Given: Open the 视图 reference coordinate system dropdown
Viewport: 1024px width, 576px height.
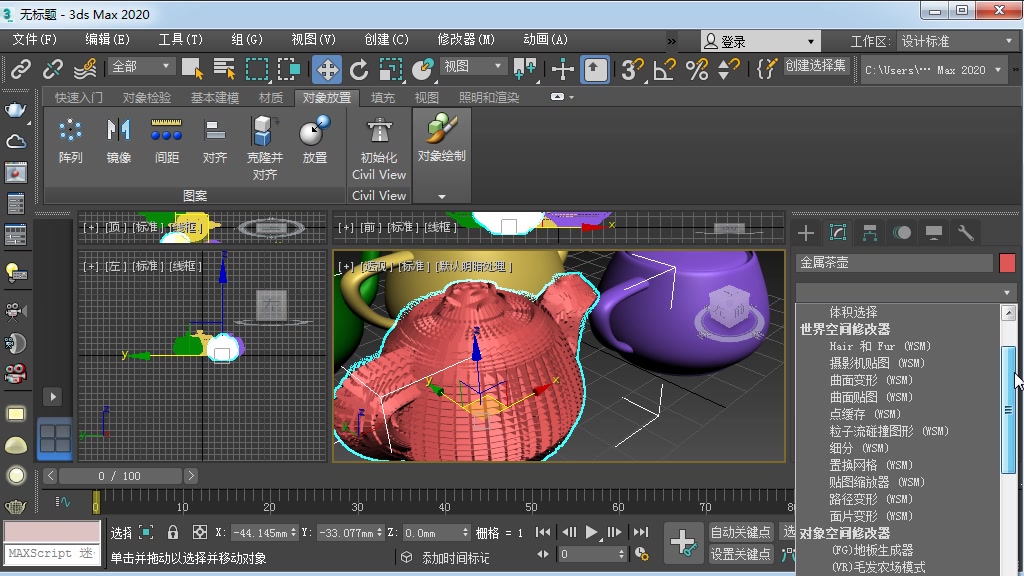Looking at the screenshot, I should [470, 66].
